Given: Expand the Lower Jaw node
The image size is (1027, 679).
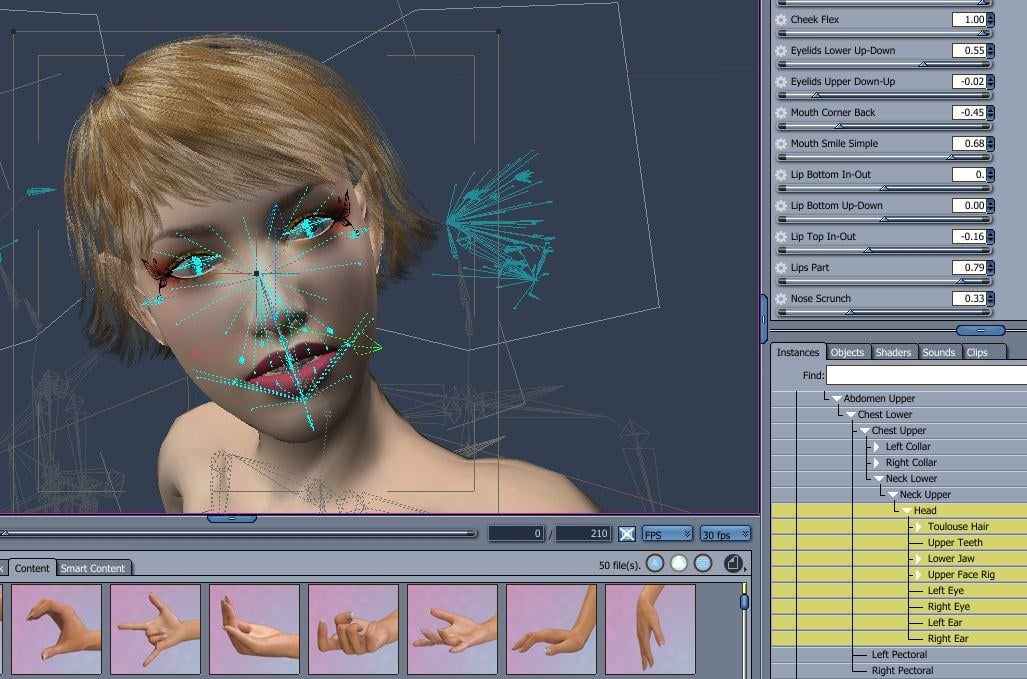Looking at the screenshot, I should click(918, 559).
